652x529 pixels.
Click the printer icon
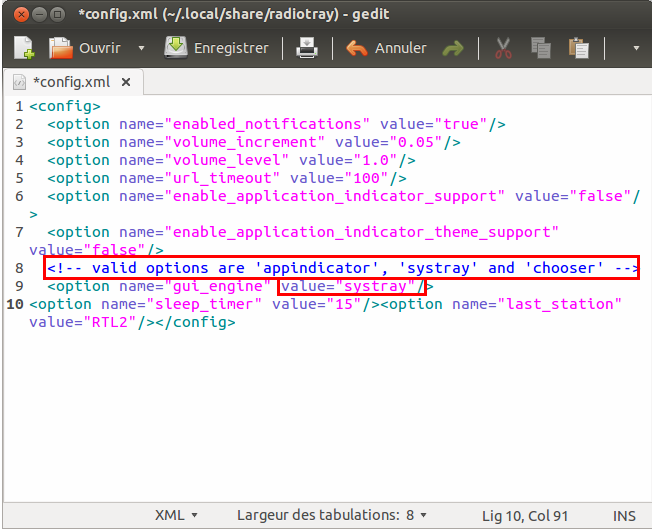tap(307, 48)
